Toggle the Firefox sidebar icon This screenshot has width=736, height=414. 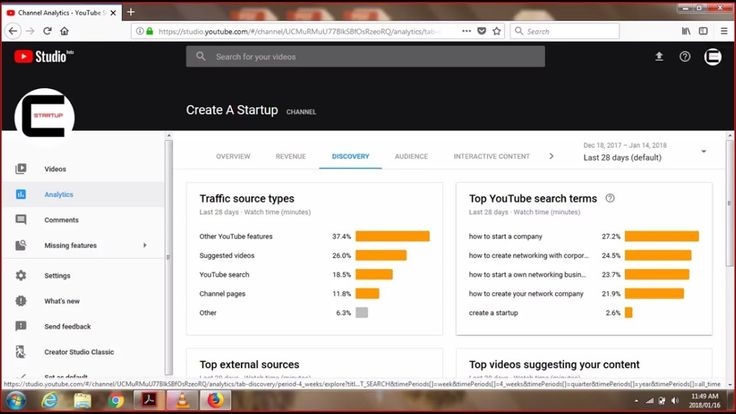click(703, 31)
